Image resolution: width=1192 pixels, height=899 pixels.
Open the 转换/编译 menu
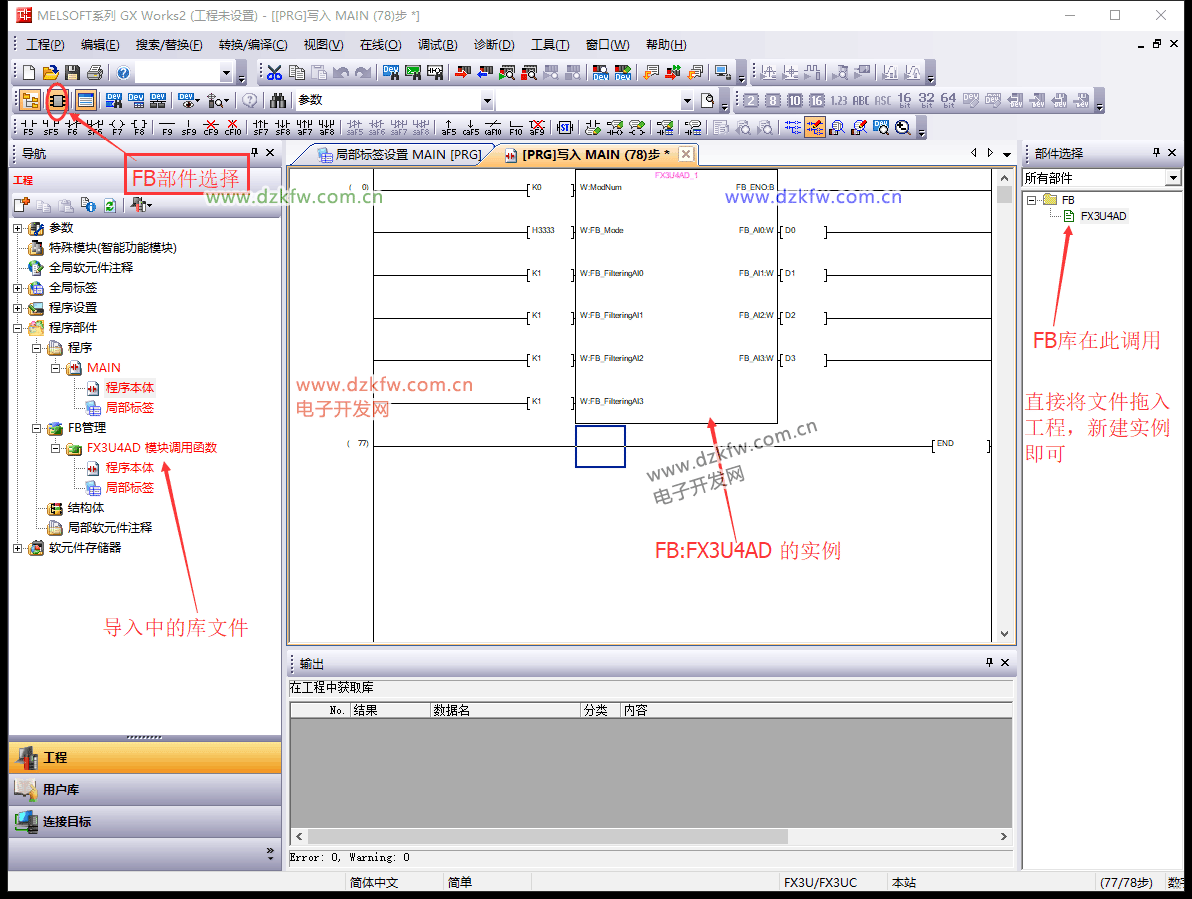click(x=252, y=45)
